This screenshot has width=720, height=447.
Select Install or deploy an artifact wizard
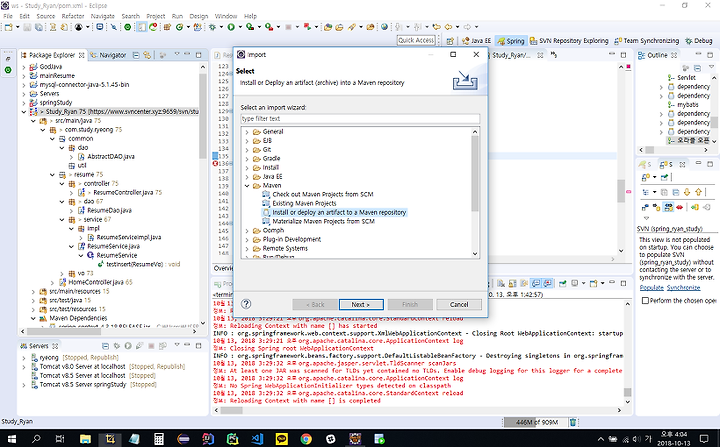pyautogui.click(x=334, y=213)
